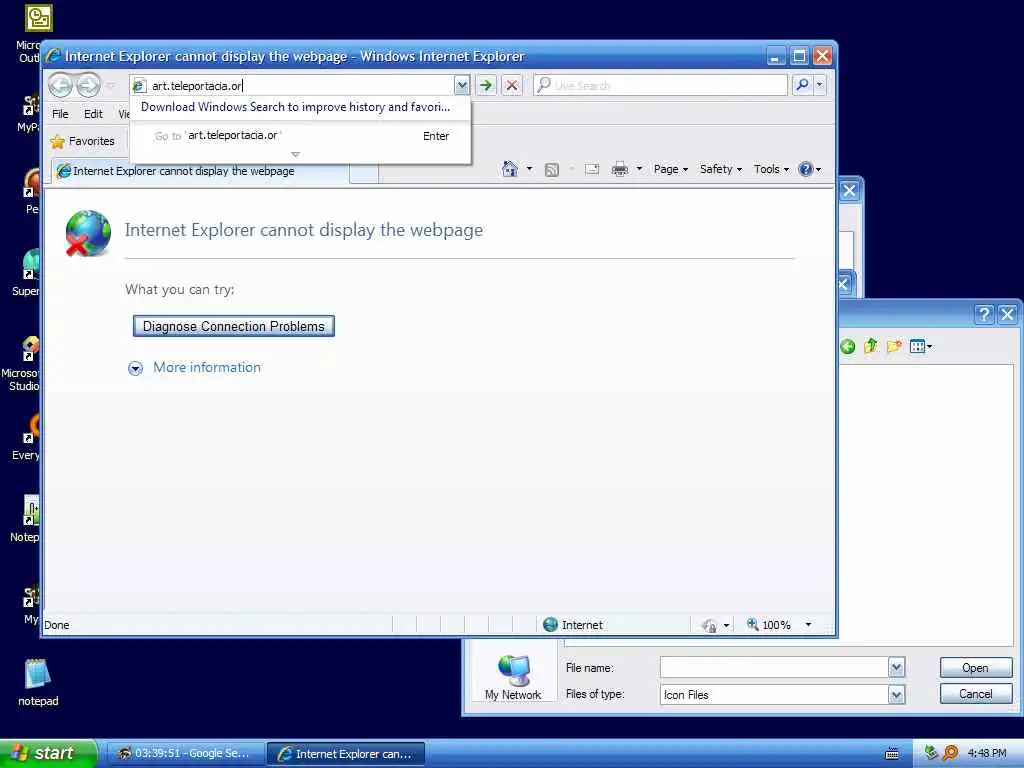Switch to Google Se... taskbar item
The height and width of the screenshot is (768, 1024).
point(185,754)
